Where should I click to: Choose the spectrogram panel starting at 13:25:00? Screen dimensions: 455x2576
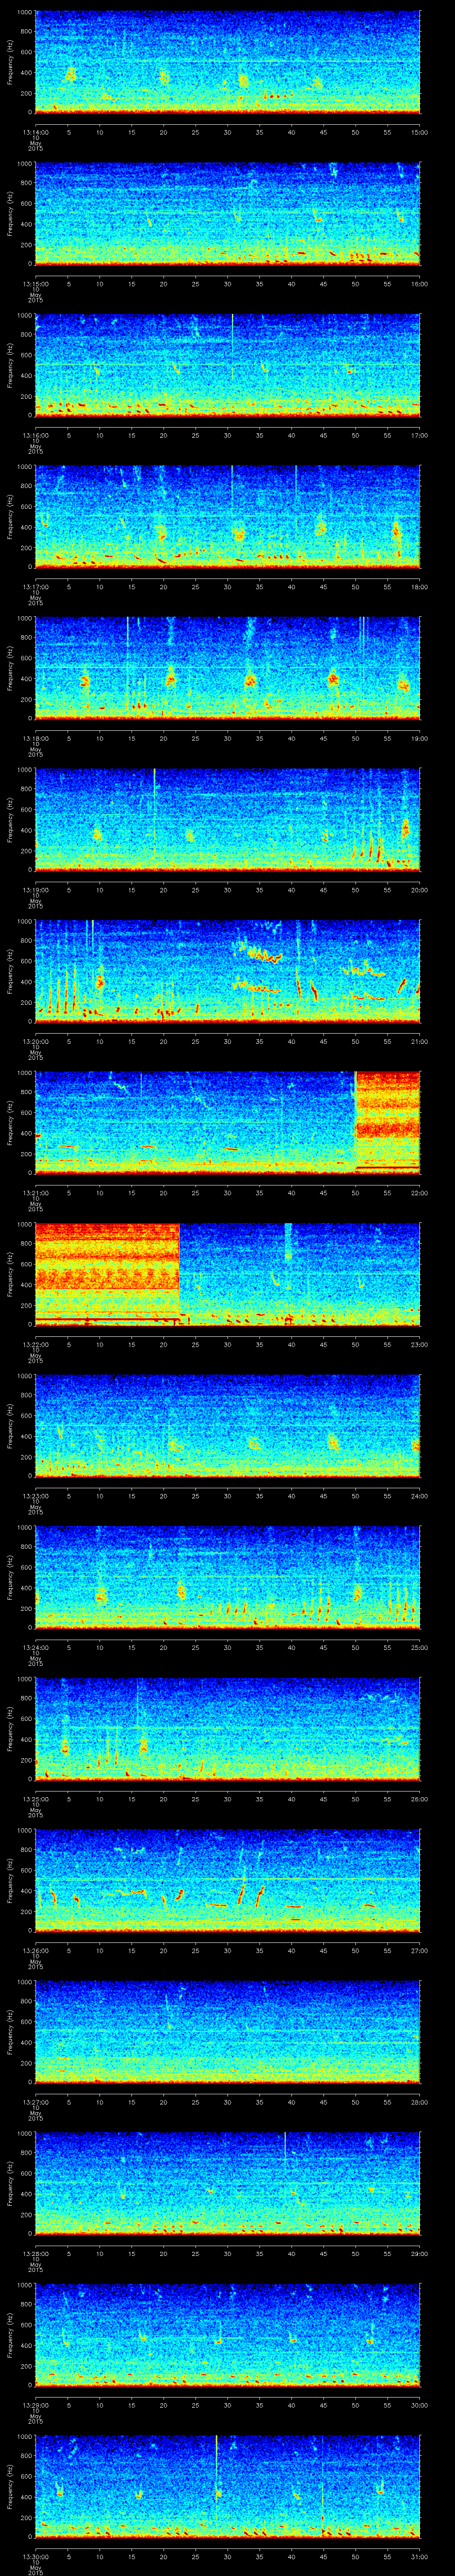click(228, 1728)
